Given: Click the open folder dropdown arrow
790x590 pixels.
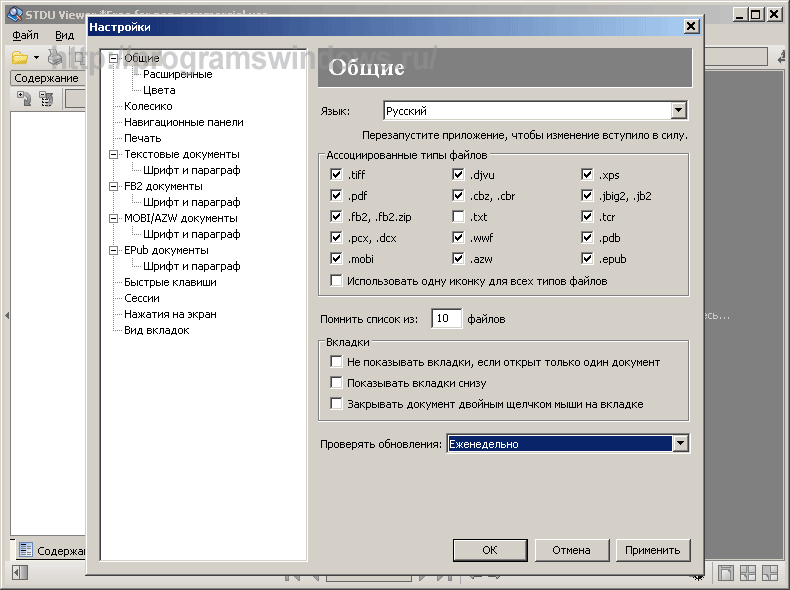Looking at the screenshot, I should click(x=36, y=58).
